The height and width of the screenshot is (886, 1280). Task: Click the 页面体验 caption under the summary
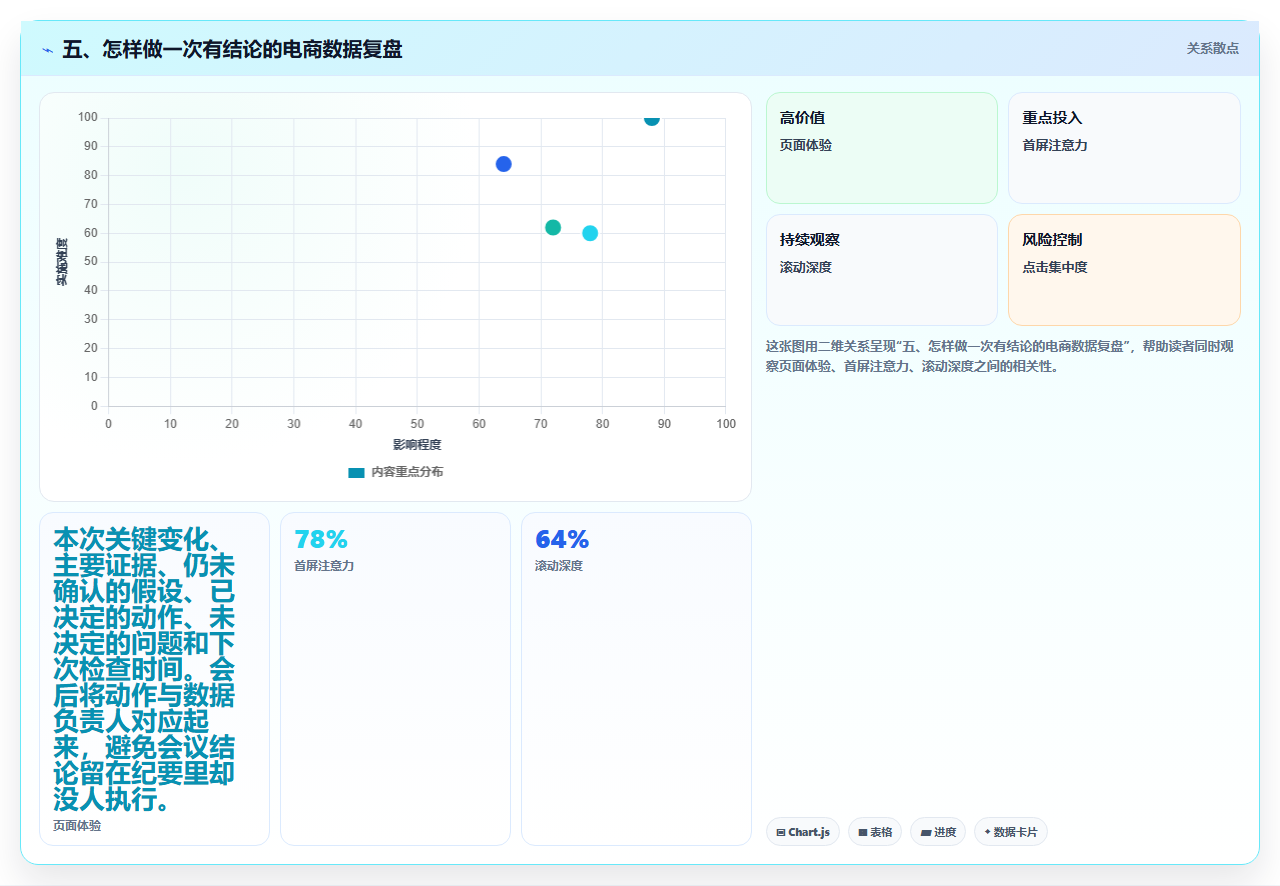coord(77,826)
